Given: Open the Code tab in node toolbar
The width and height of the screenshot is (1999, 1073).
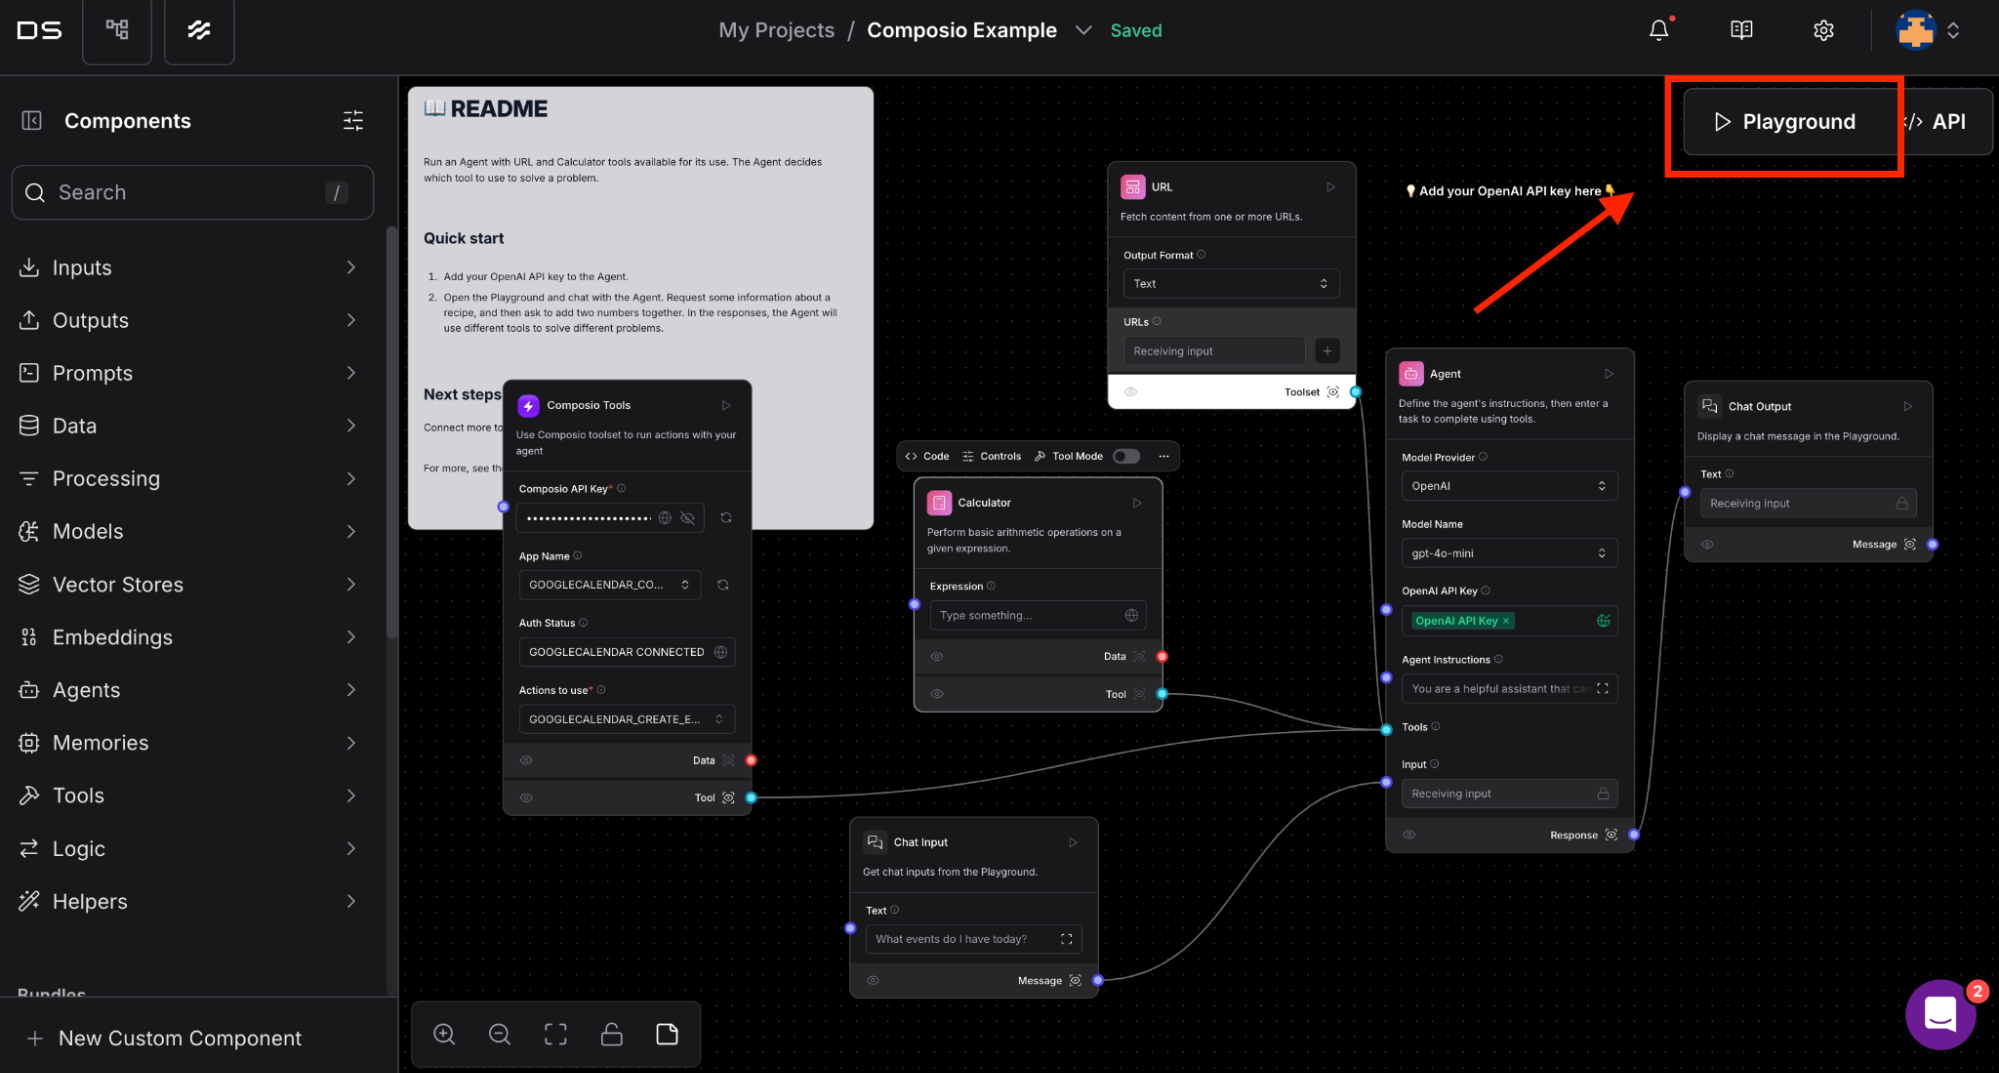Looking at the screenshot, I should tap(927, 456).
